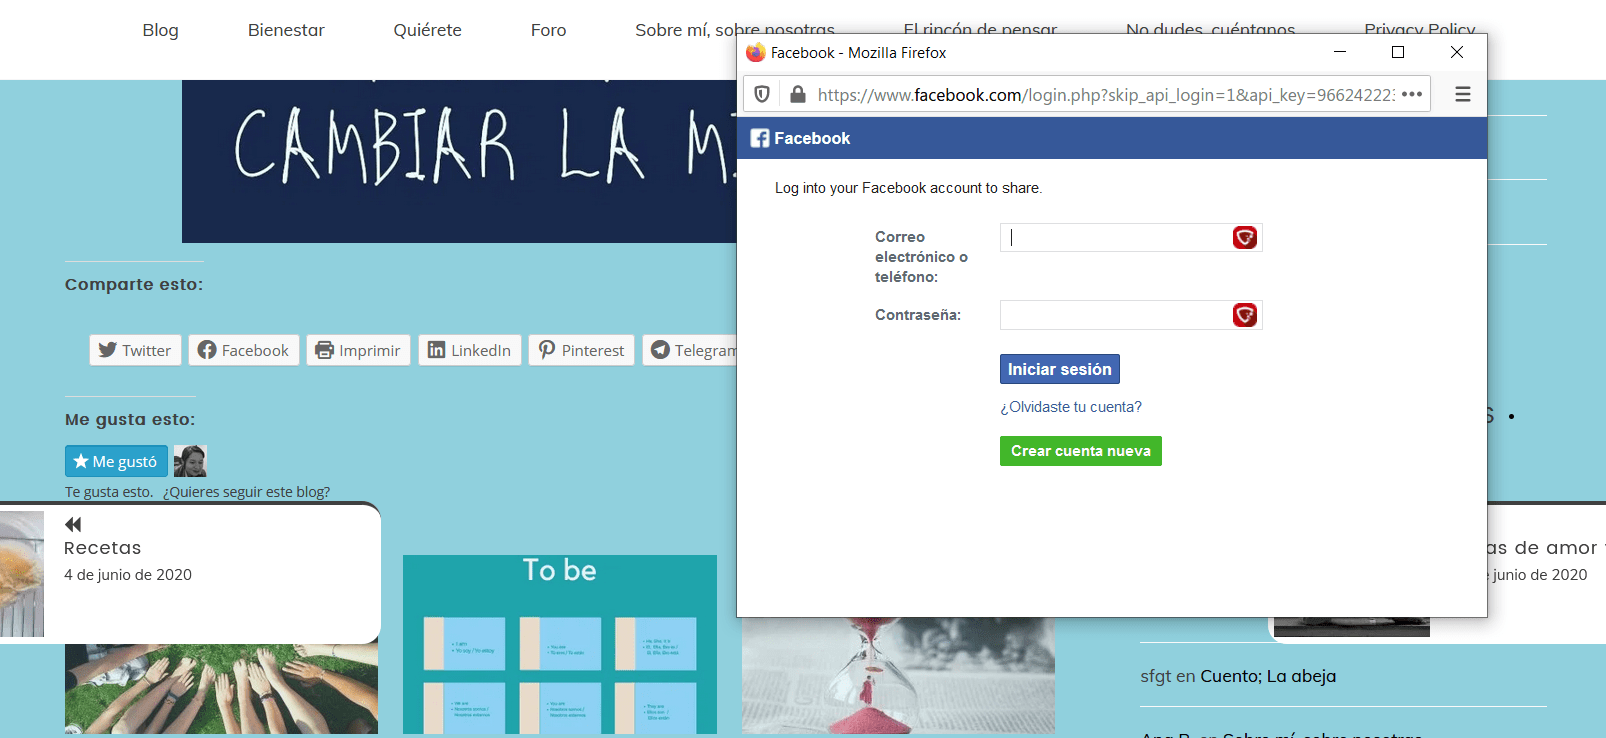
Task: Click the Recetas post food thumbnail
Action: [22, 574]
